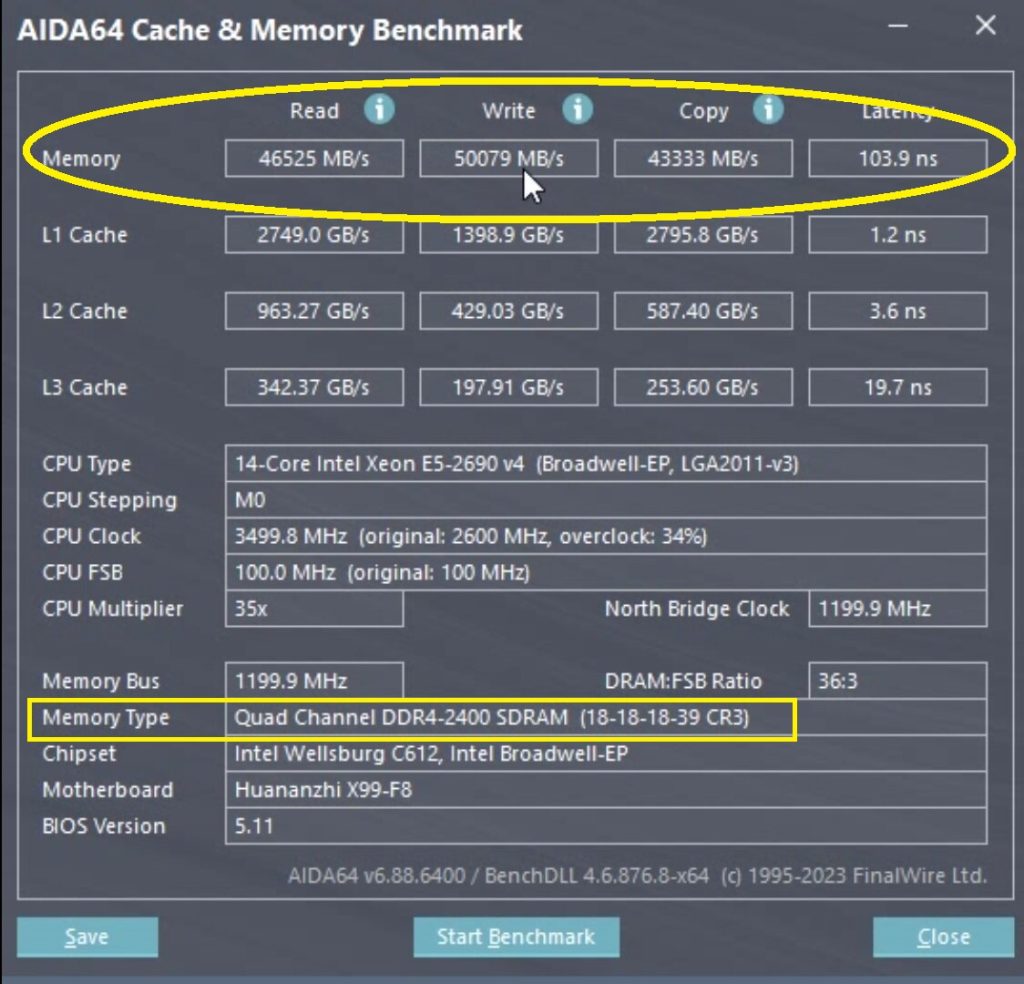1024x984 pixels.
Task: Click the window title AIDA64 Cache & Memory Benchmark
Action: [x=270, y=30]
